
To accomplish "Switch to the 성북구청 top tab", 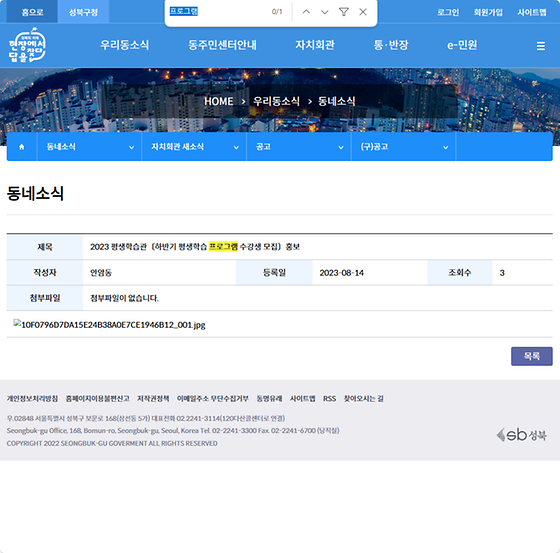I will click(83, 12).
